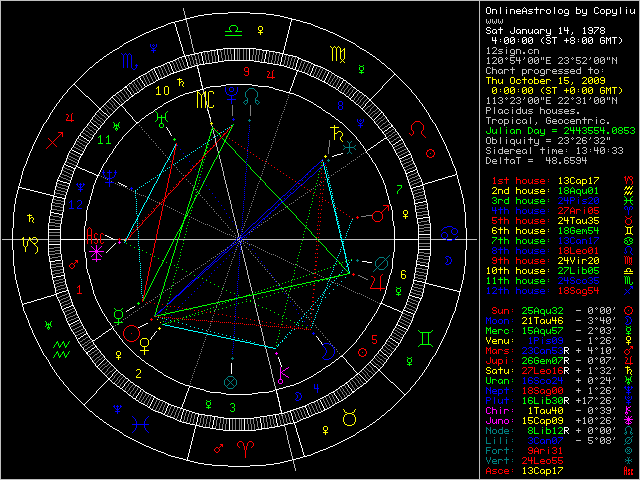Click the OnlineAstrolog by Copyliu title

552,10
